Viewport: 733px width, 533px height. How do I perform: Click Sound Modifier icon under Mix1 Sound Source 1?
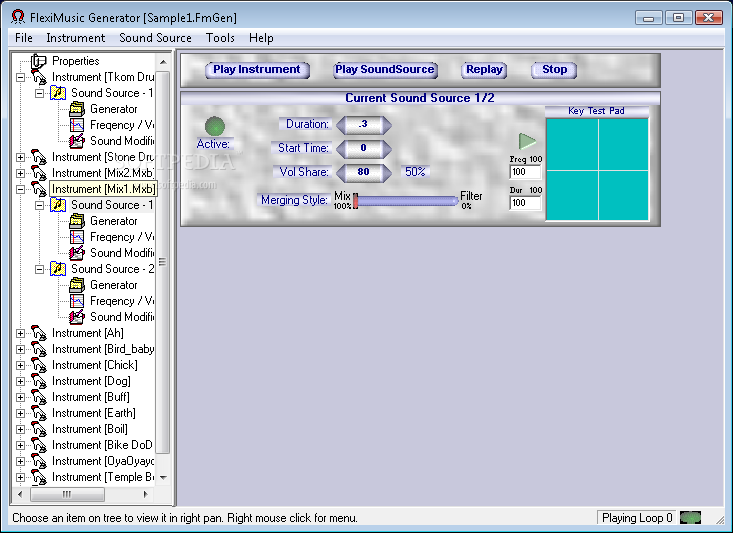(77, 253)
